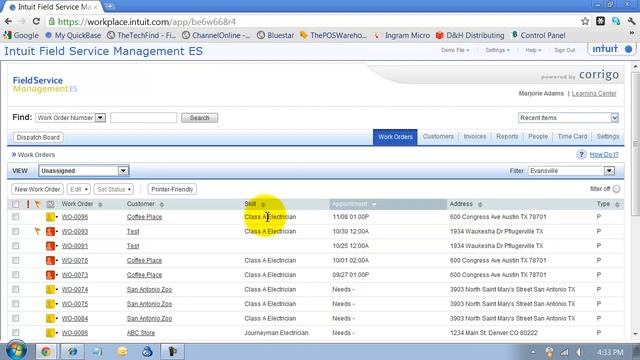
Task: Expand the Set Status dropdown
Action: pos(114,189)
